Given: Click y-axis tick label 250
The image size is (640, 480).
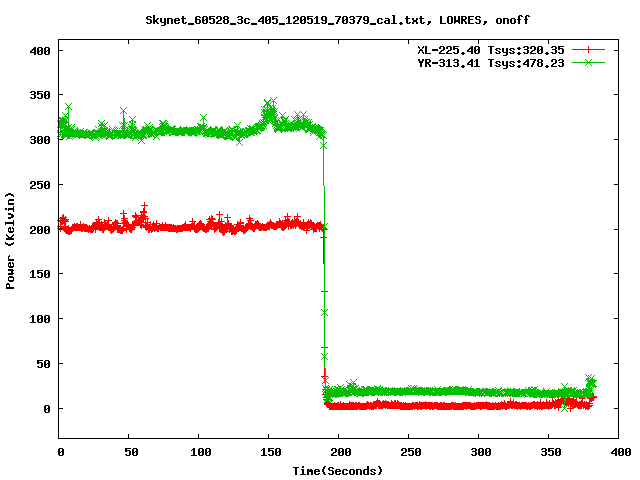Looking at the screenshot, I should click(x=40, y=185).
